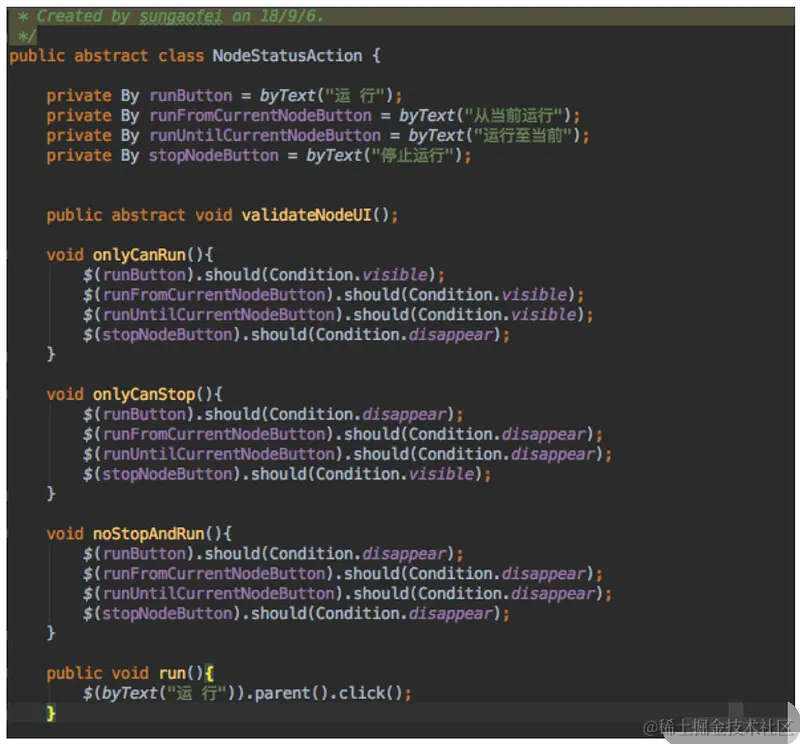Click $(stopNodeButton) visible line inside onlyCanStop

287,474
